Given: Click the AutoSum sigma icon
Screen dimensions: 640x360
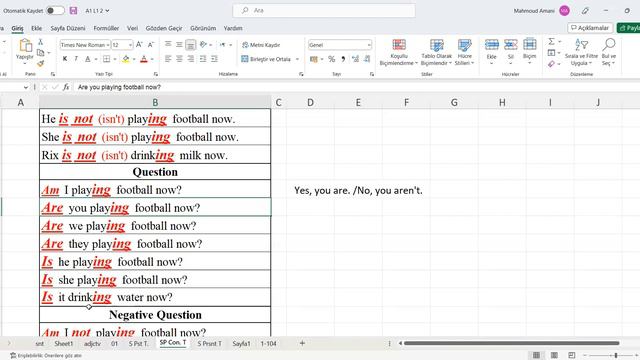Looking at the screenshot, I should click(551, 42).
